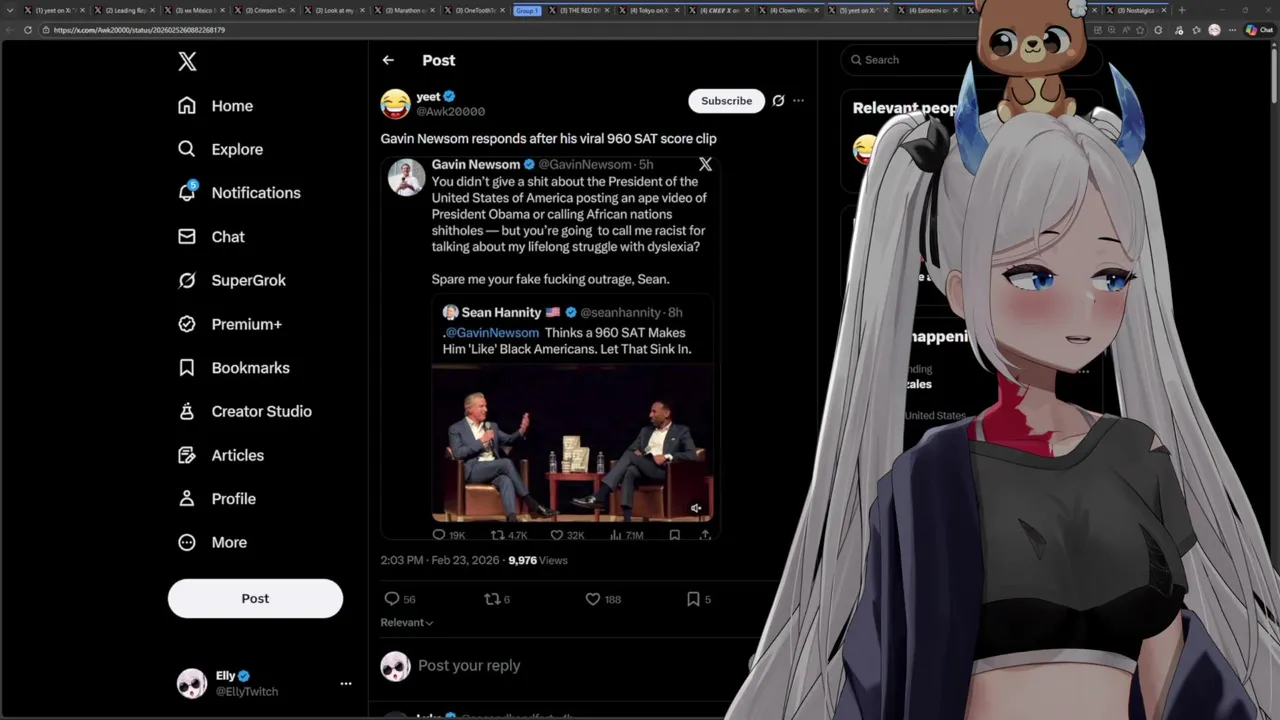The image size is (1280, 720).
Task: Toggle the Group 1 tab group label
Action: pos(527,10)
